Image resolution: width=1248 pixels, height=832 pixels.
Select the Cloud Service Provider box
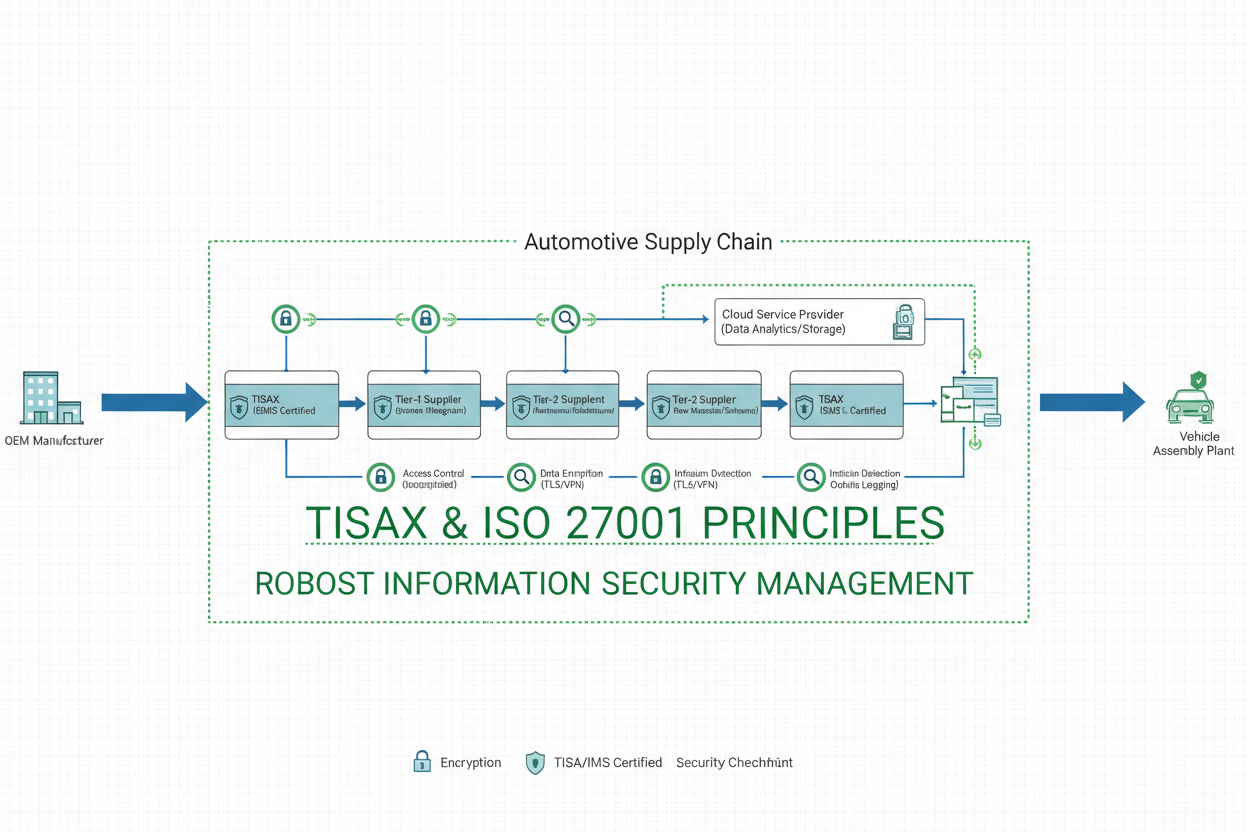[x=819, y=322]
